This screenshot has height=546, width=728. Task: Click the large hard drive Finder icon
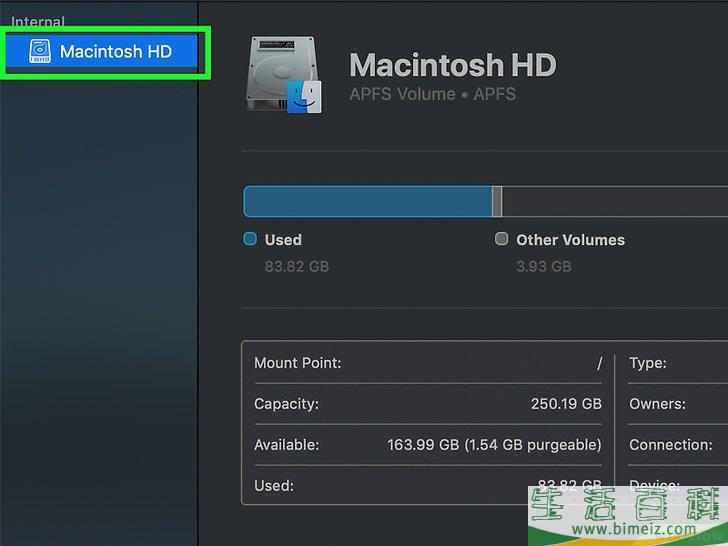tap(284, 75)
